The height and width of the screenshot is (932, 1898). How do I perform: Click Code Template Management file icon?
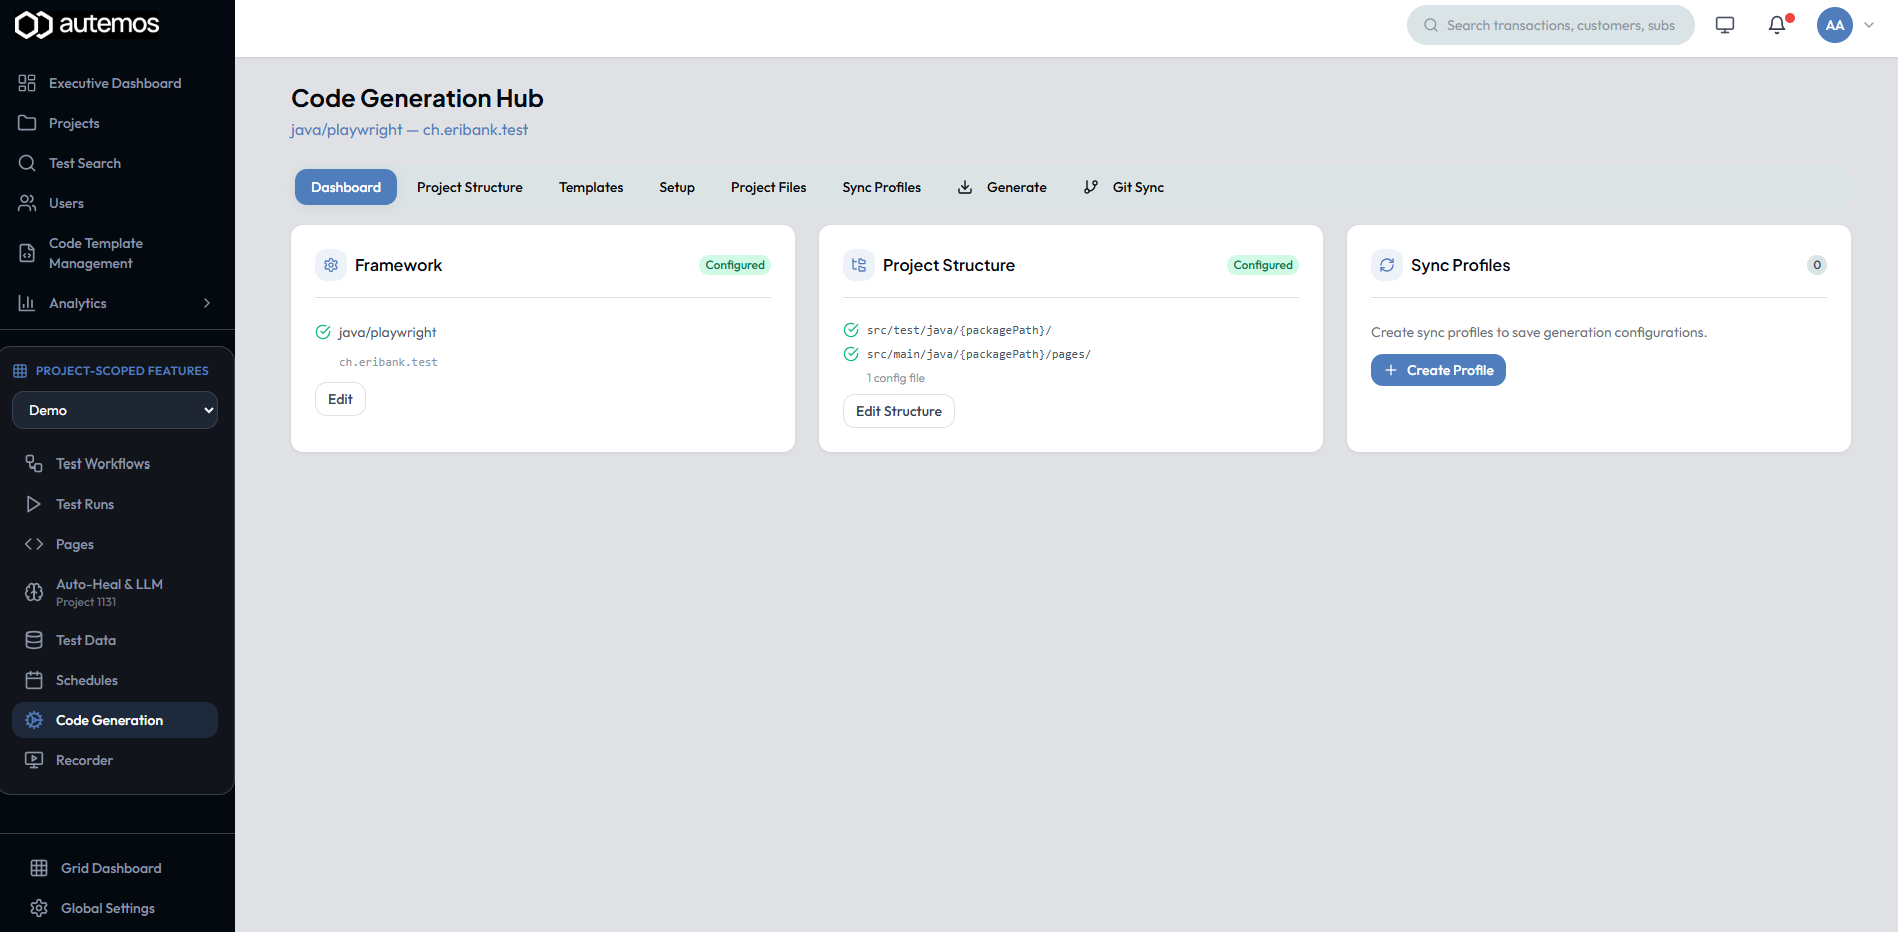pos(27,253)
